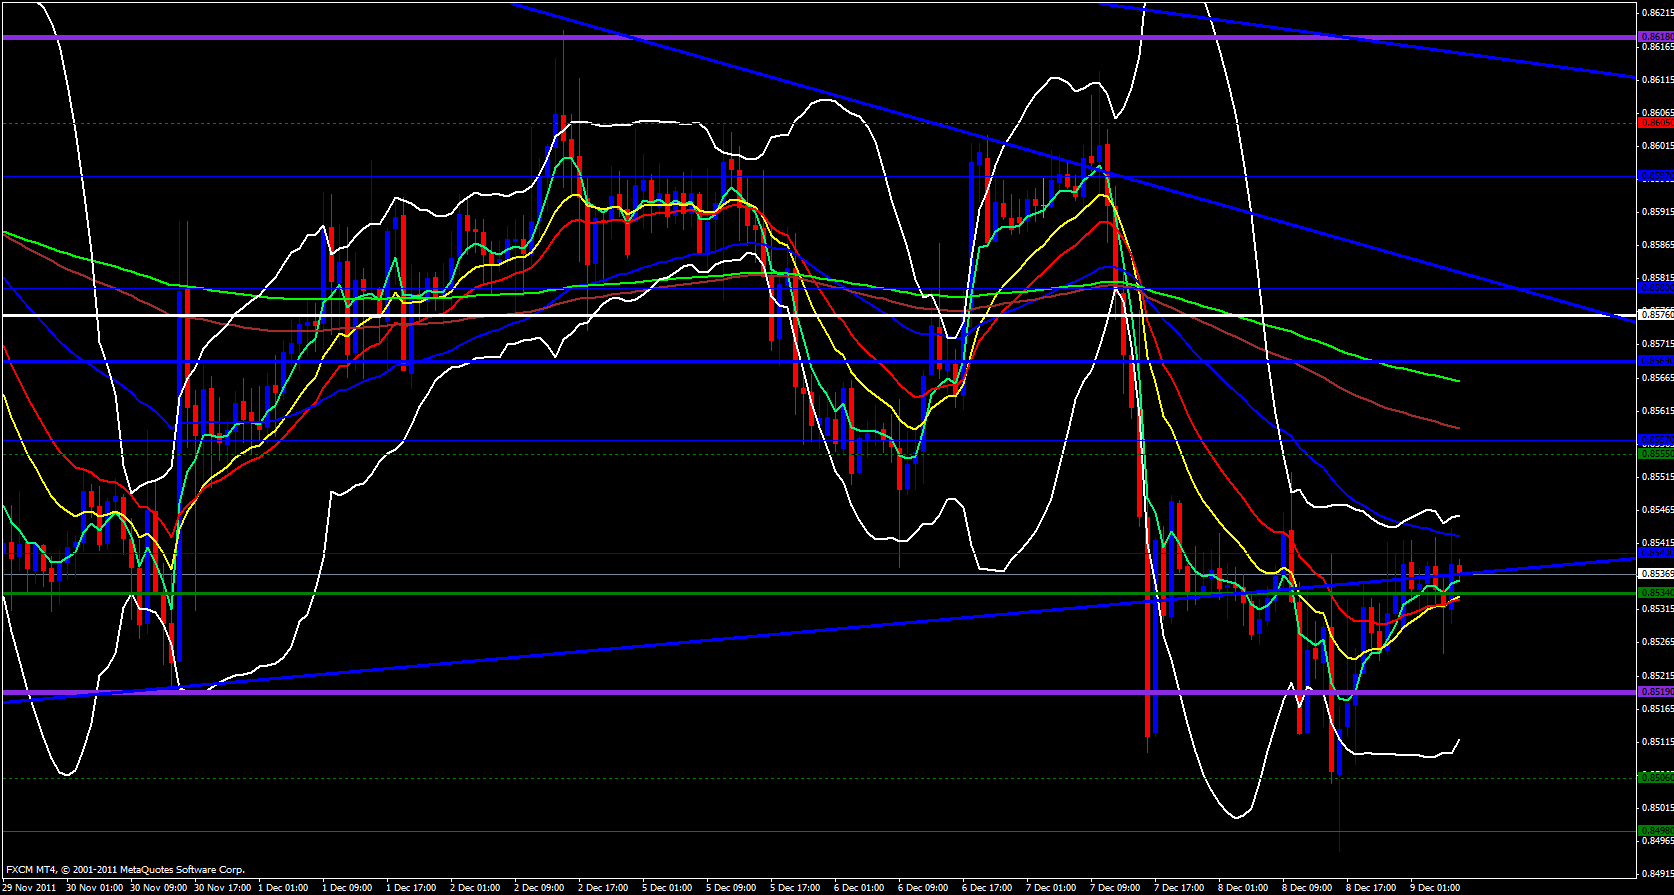Click the purple 0.8618 price label
Image resolution: width=1674 pixels, height=895 pixels.
(1655, 37)
